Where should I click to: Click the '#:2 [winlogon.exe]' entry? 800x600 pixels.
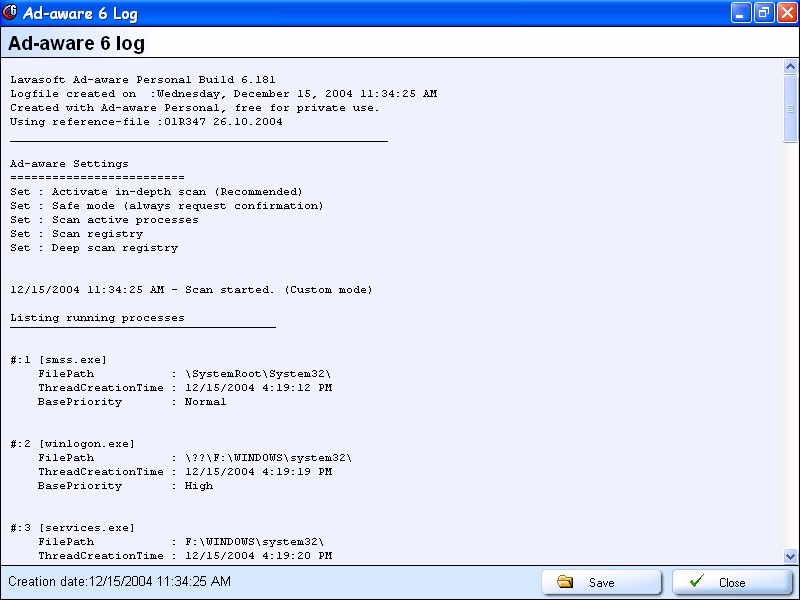point(72,444)
